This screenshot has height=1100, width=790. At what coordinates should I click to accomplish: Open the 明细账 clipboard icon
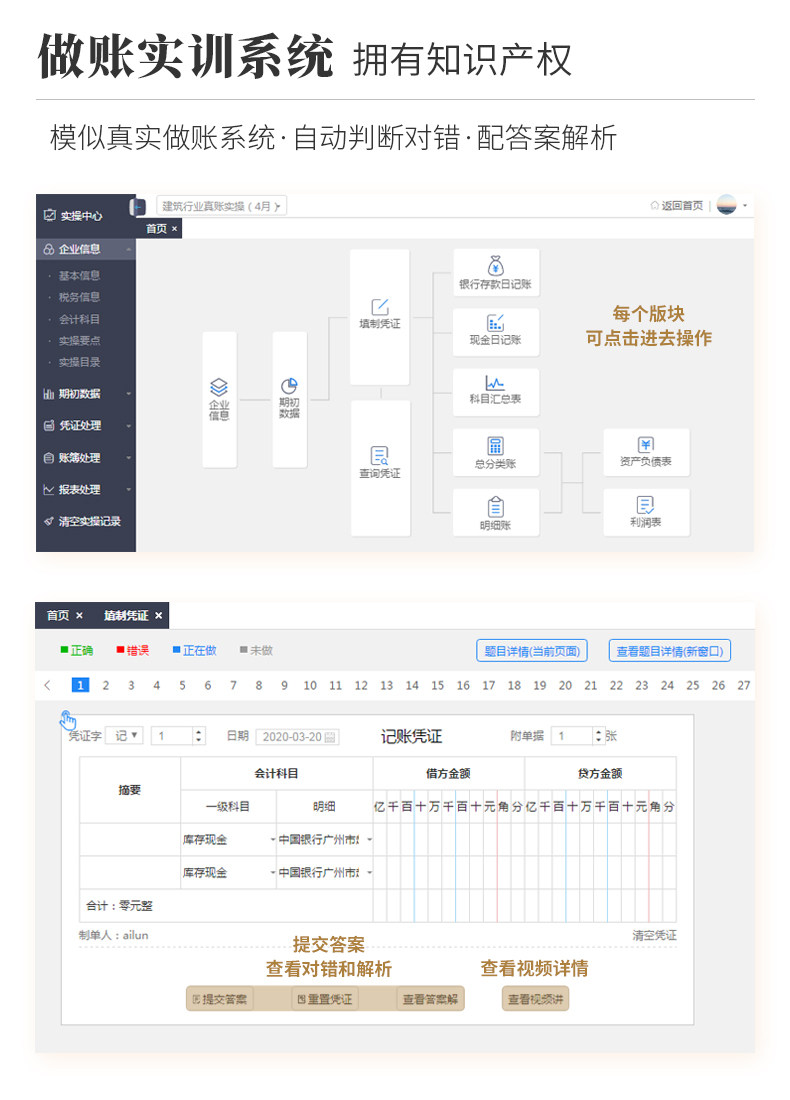[x=495, y=507]
